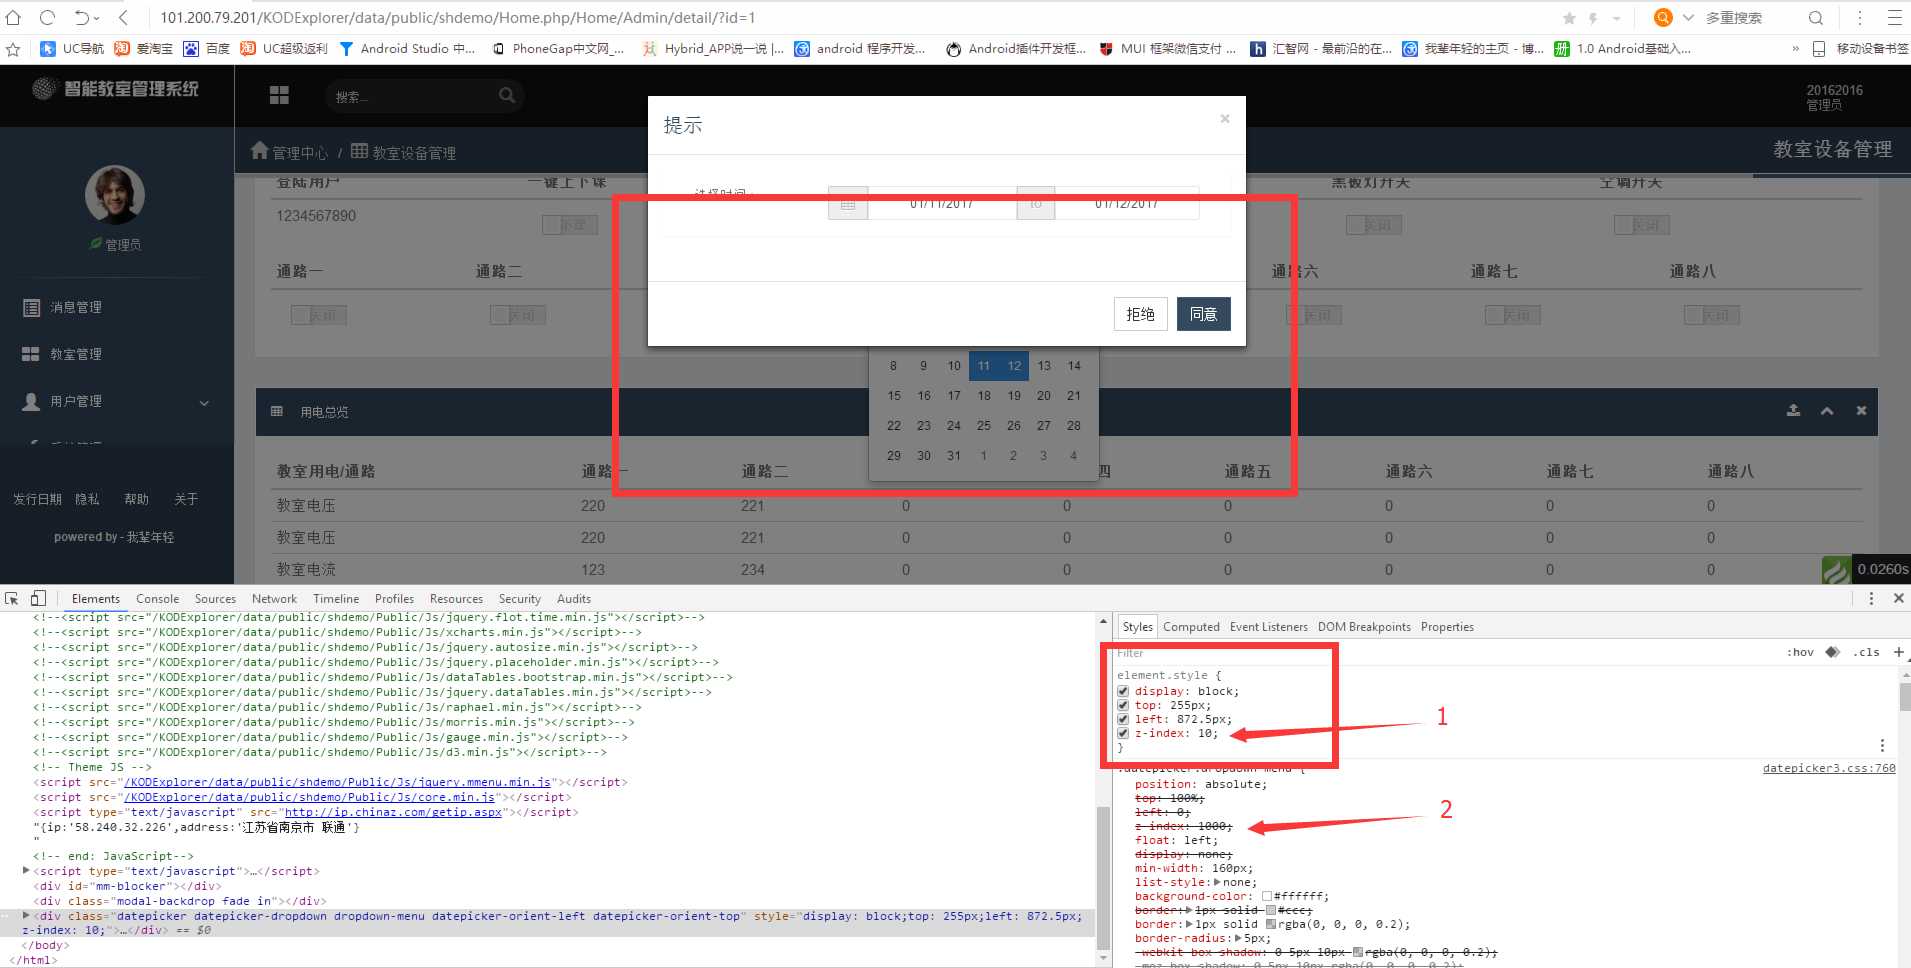Screen dimensions: 1911x968
Task: Select date 13 in the datepicker calendar
Action: (1044, 366)
